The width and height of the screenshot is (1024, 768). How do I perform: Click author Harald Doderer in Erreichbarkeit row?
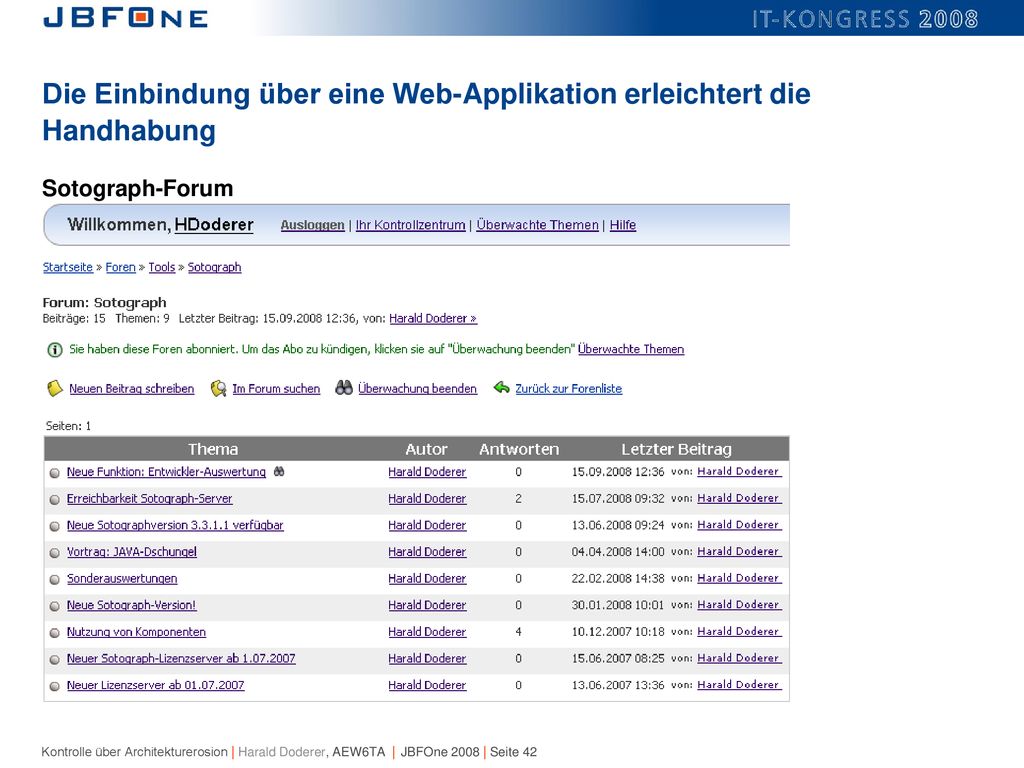pyautogui.click(x=427, y=499)
